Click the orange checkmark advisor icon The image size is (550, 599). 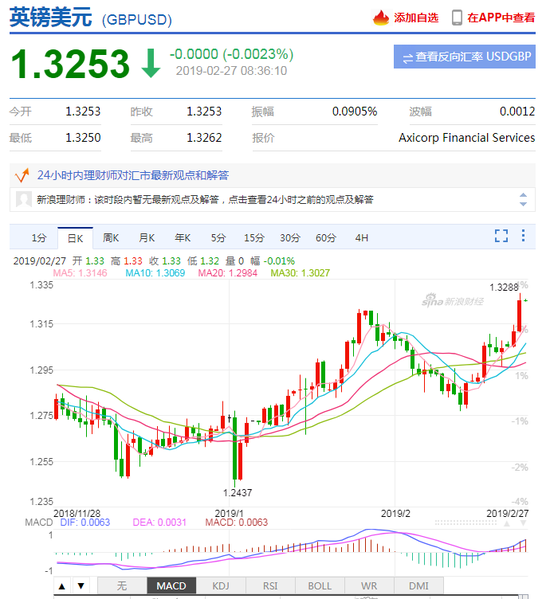[22, 175]
